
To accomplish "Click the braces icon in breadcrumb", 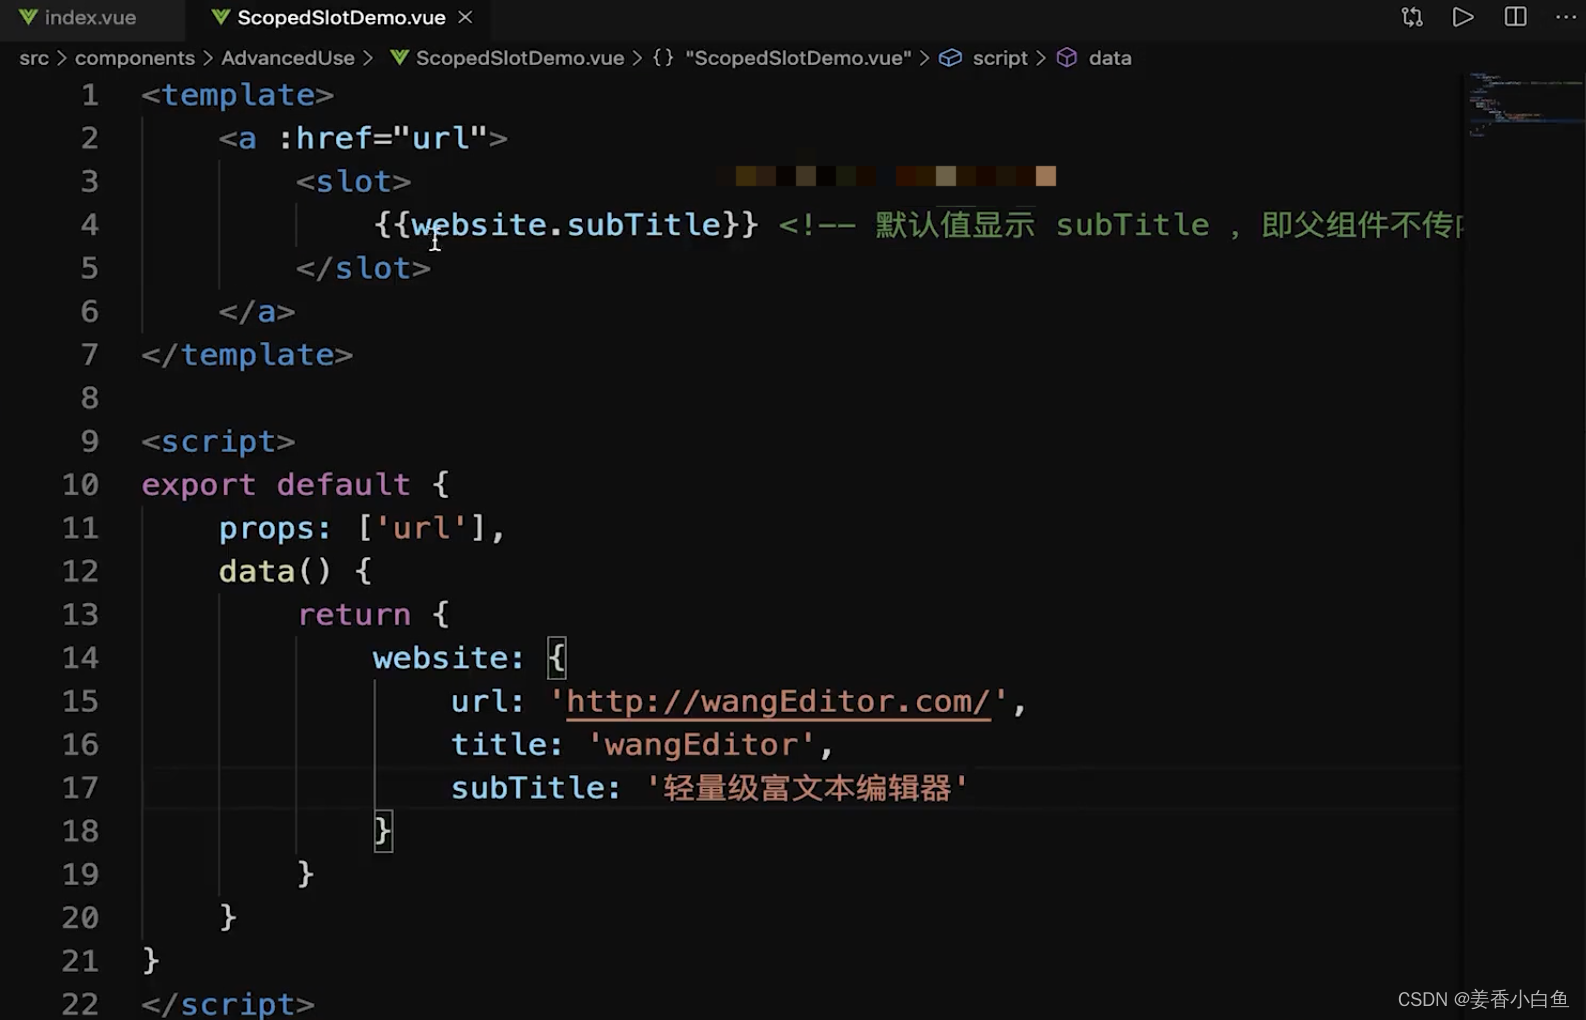I will point(663,58).
